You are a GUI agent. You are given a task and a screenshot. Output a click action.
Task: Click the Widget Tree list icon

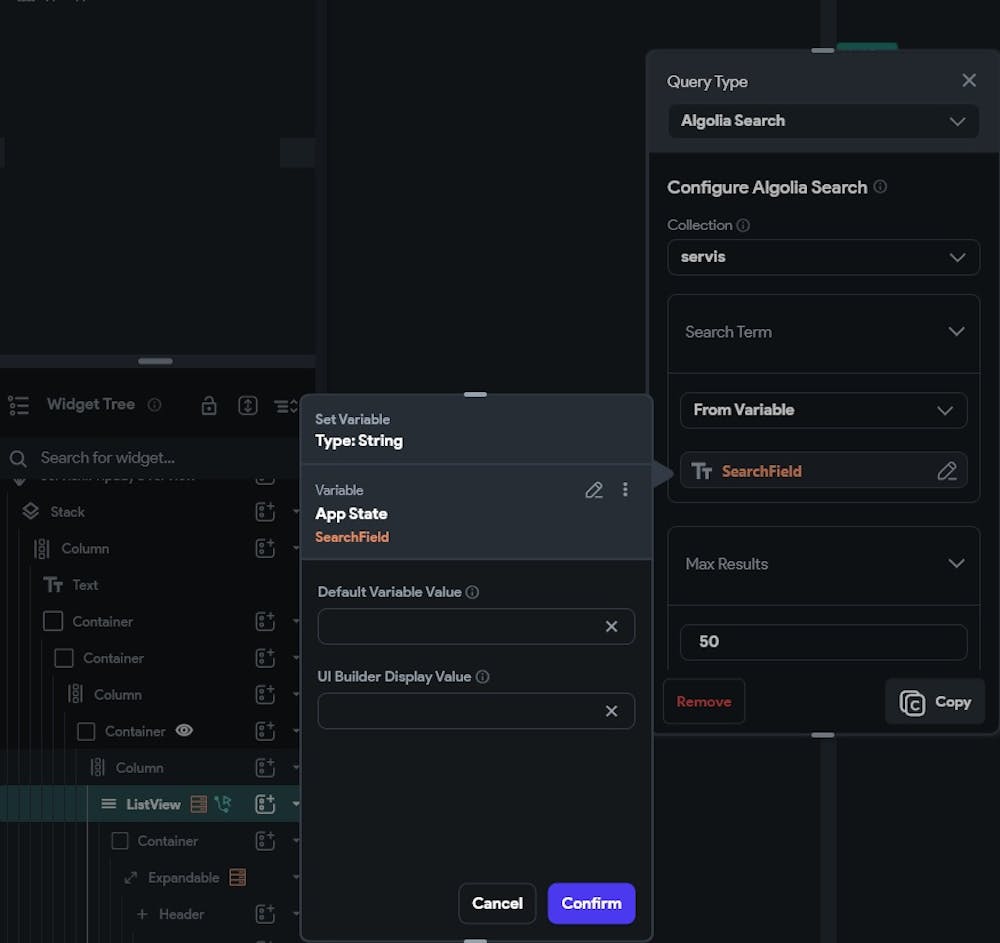point(18,405)
